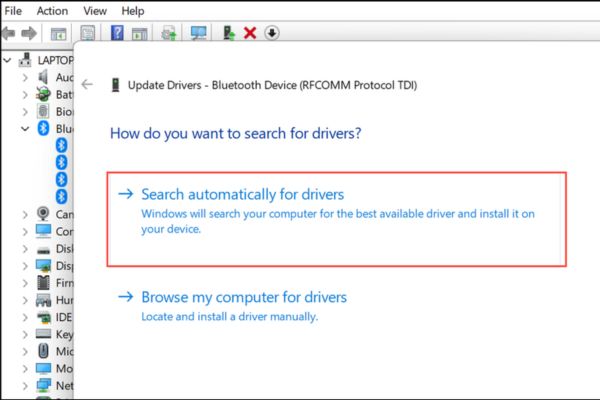Viewport: 600px width, 400px height.
Task: Select the Cameras webcam icon
Action: [x=43, y=214]
